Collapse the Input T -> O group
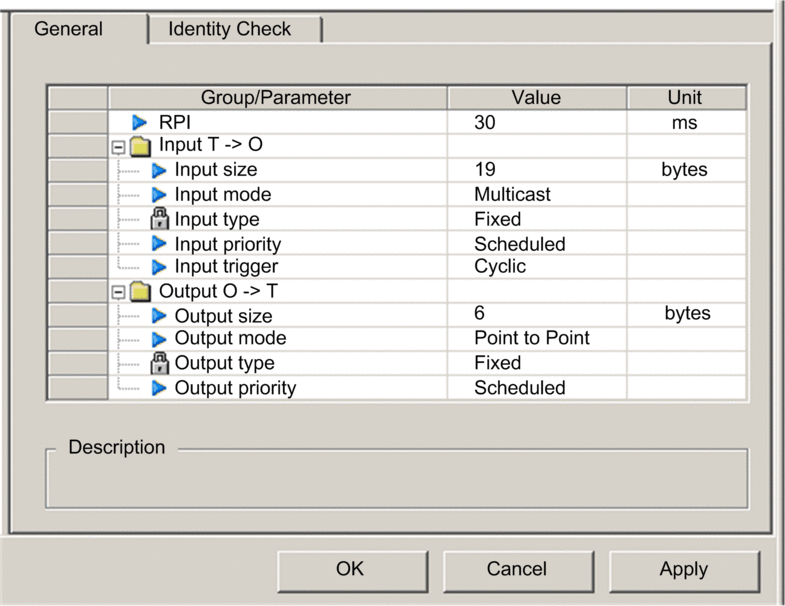Screen dimensions: 785x606 [x=119, y=147]
